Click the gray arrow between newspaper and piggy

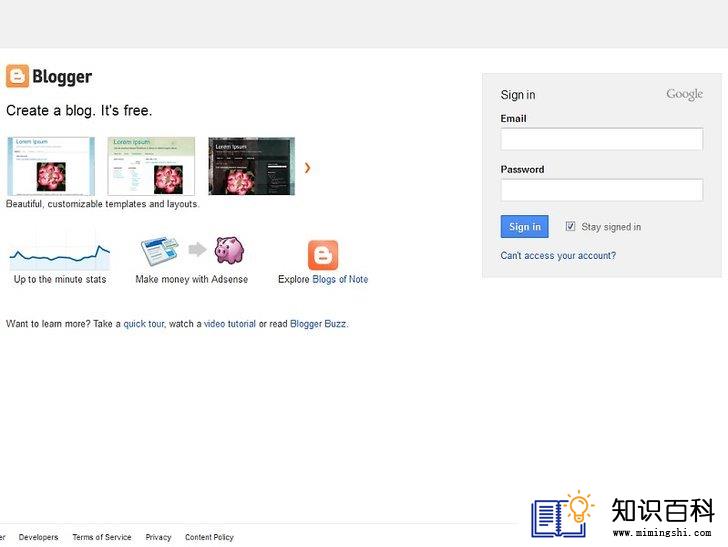[x=197, y=249]
